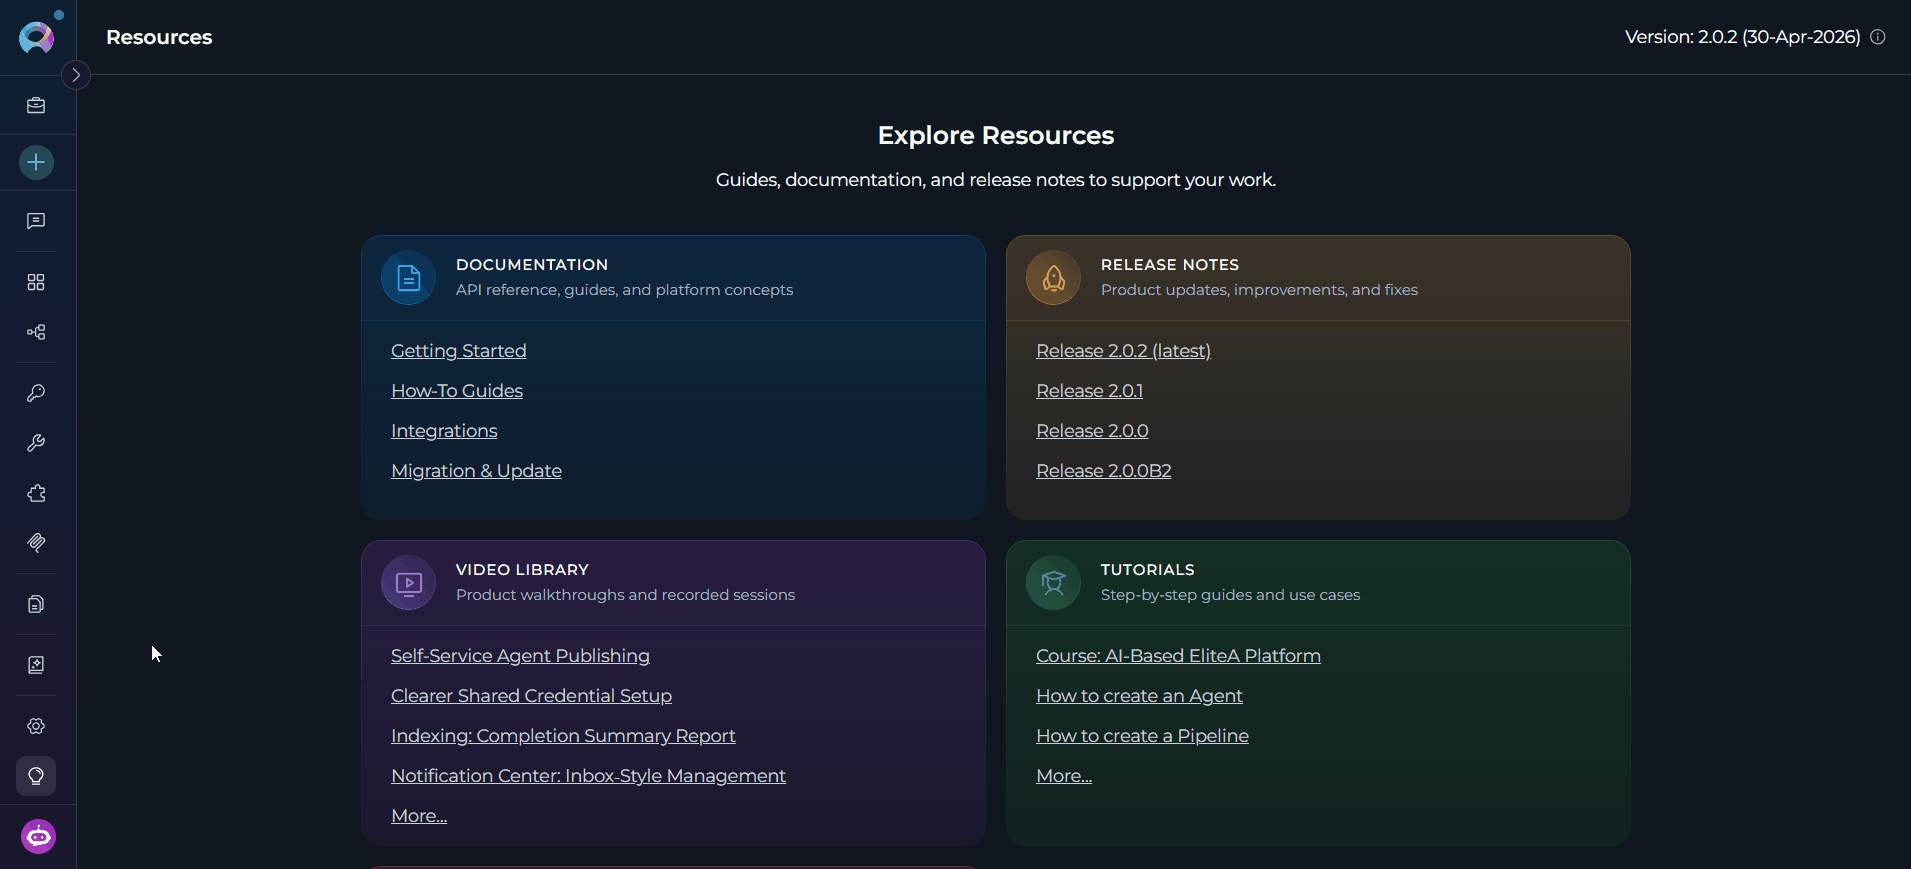Click More... in Tutorials card
Image resolution: width=1911 pixels, height=869 pixels.
(1064, 776)
